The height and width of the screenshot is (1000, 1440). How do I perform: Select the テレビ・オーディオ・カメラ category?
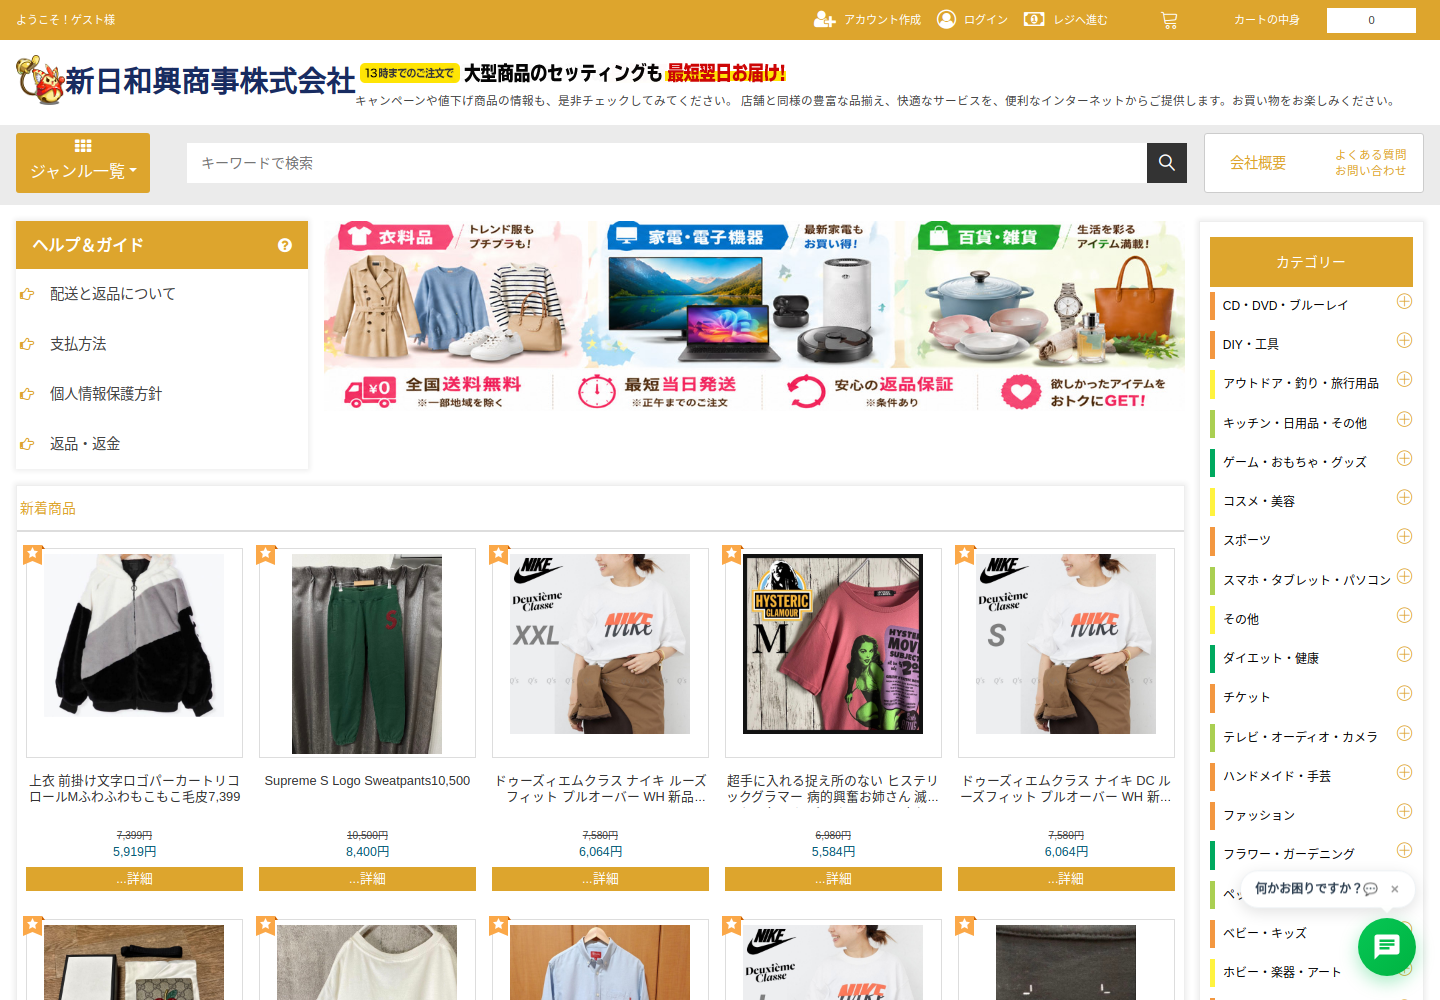[1300, 737]
